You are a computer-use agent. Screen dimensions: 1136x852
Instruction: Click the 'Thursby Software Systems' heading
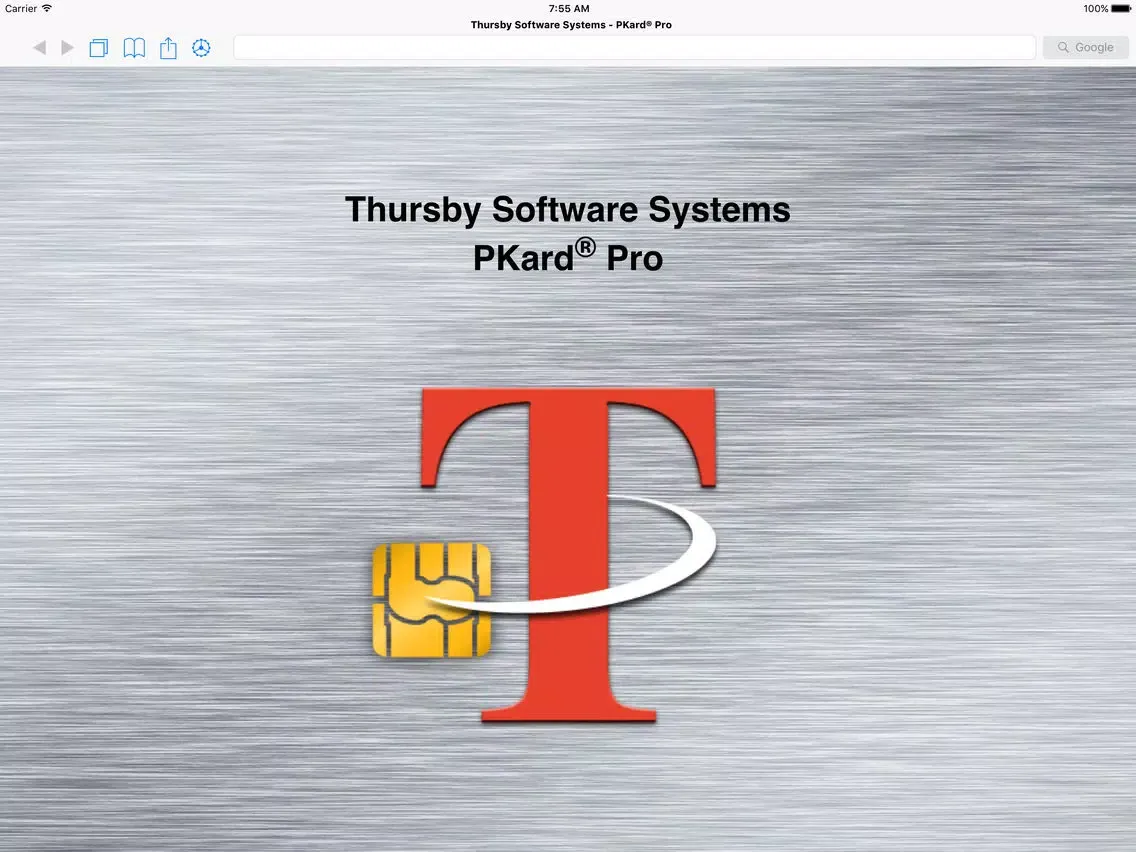click(568, 210)
